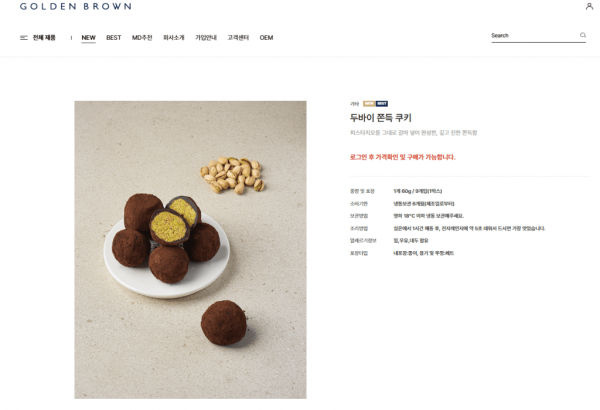
Task: Open the main product cookie photo
Action: (x=190, y=250)
